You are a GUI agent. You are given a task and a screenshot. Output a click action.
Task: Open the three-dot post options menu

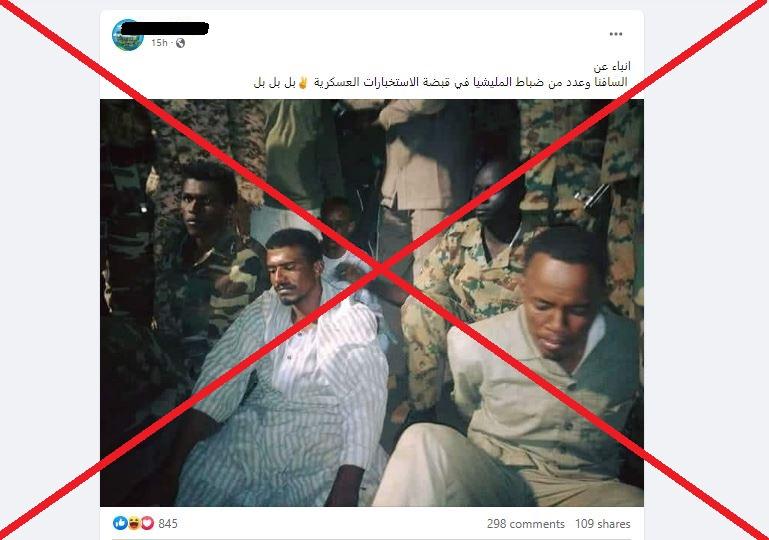pyautogui.click(x=615, y=34)
